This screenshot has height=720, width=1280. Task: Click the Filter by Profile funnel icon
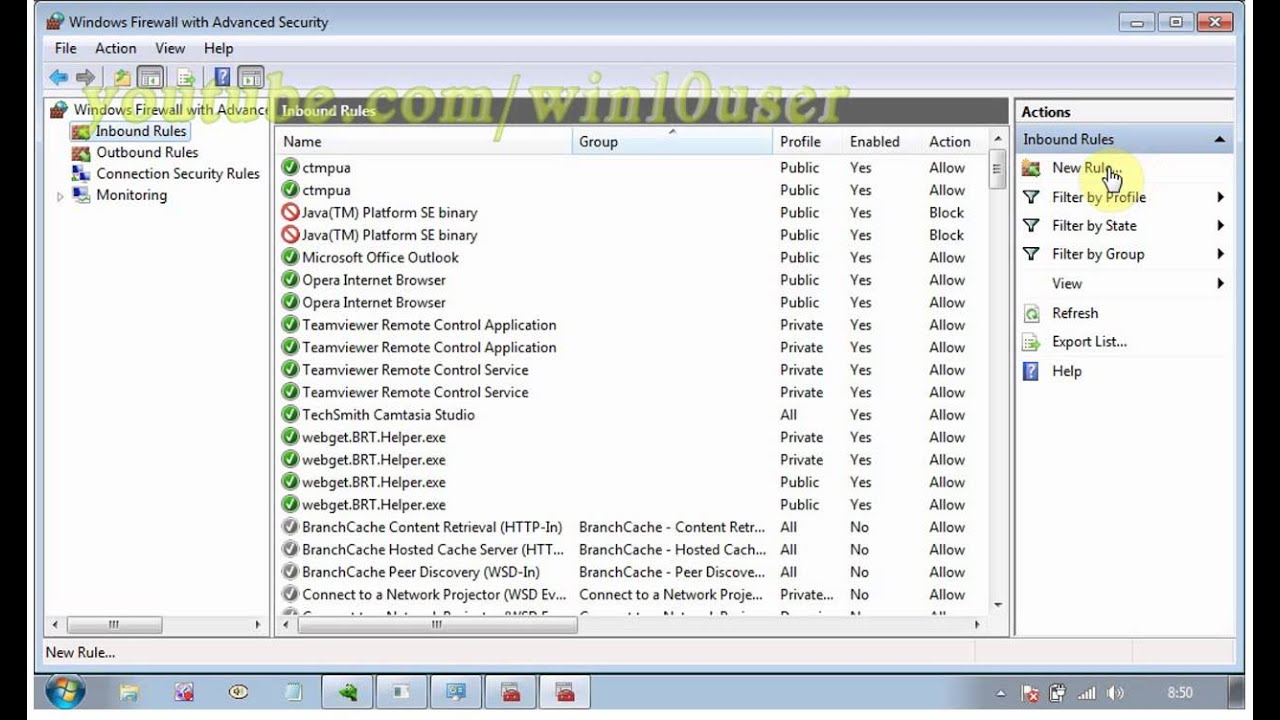click(1031, 197)
